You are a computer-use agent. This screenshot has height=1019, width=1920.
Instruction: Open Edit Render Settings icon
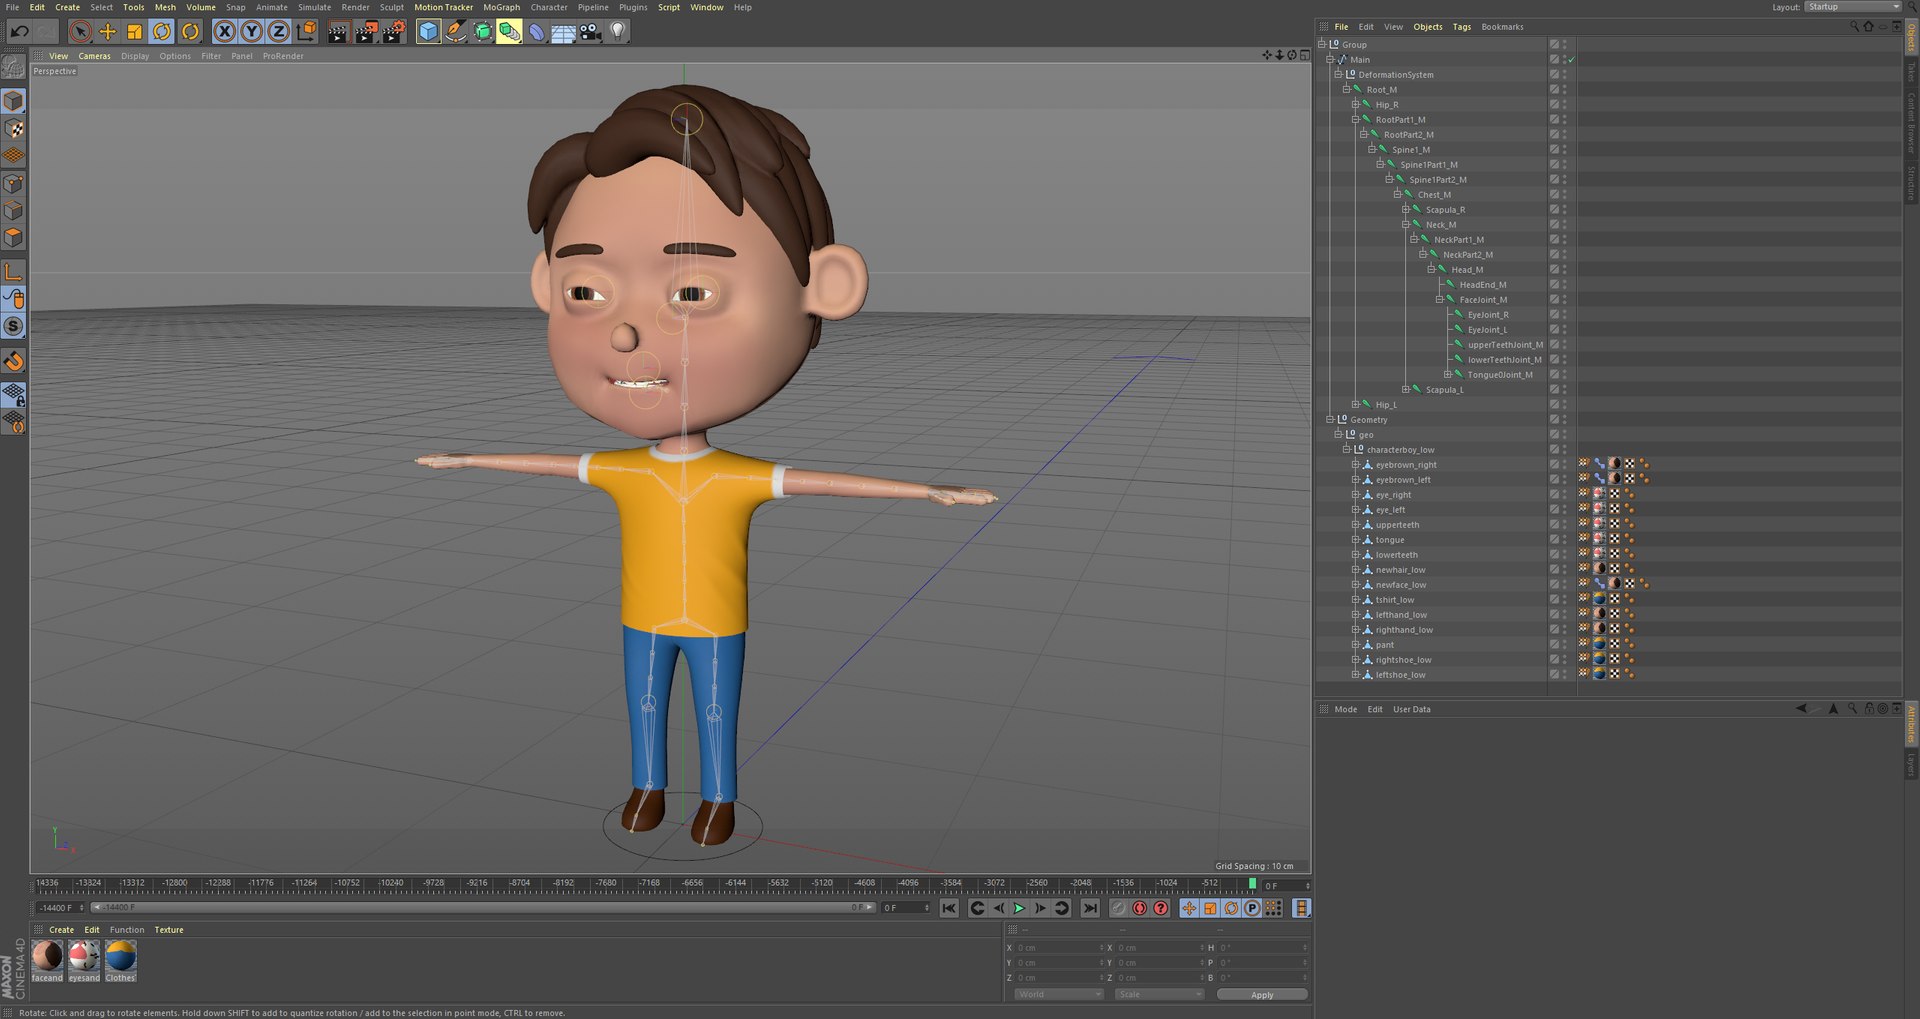pyautogui.click(x=394, y=32)
